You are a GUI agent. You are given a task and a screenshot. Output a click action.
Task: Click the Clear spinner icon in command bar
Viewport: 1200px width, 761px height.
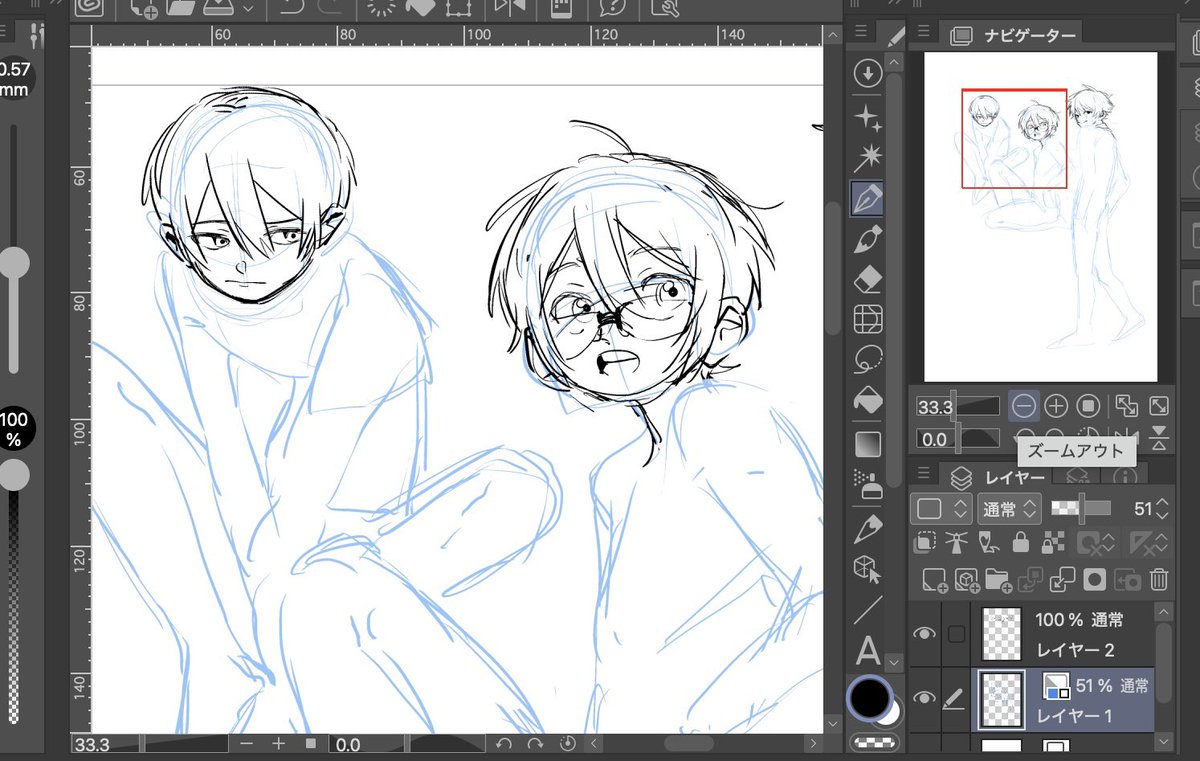coord(381,8)
